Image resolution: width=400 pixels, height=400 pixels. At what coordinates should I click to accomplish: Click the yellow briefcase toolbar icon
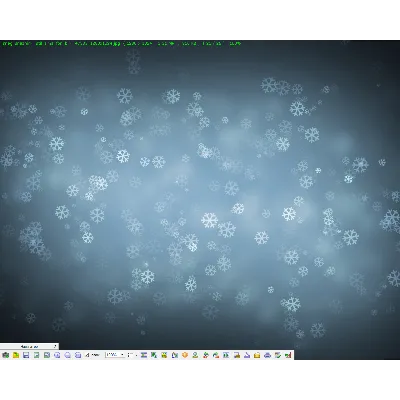[257, 355]
